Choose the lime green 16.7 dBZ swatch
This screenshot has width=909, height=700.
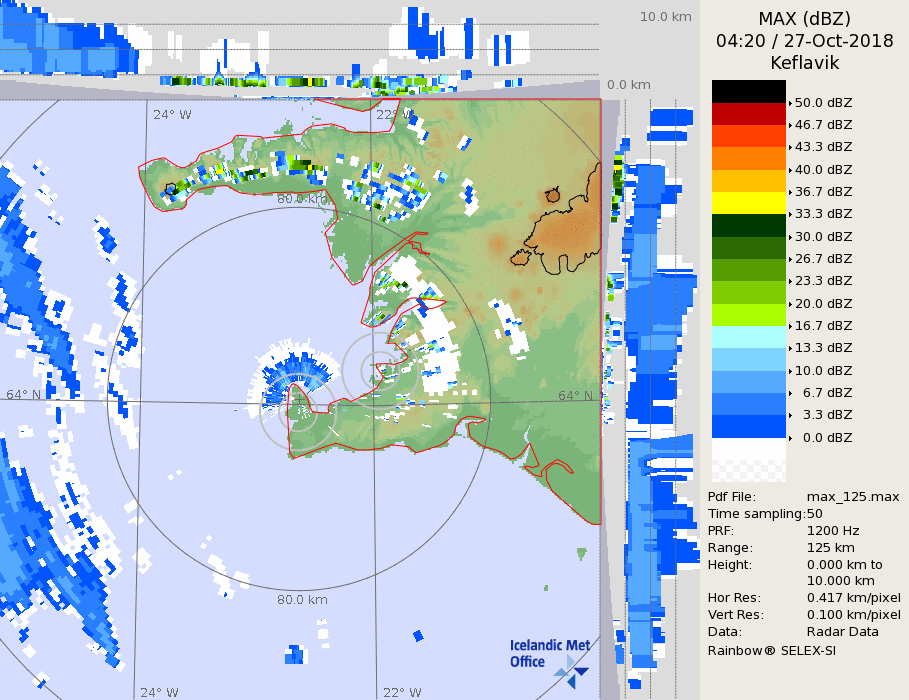coord(748,314)
